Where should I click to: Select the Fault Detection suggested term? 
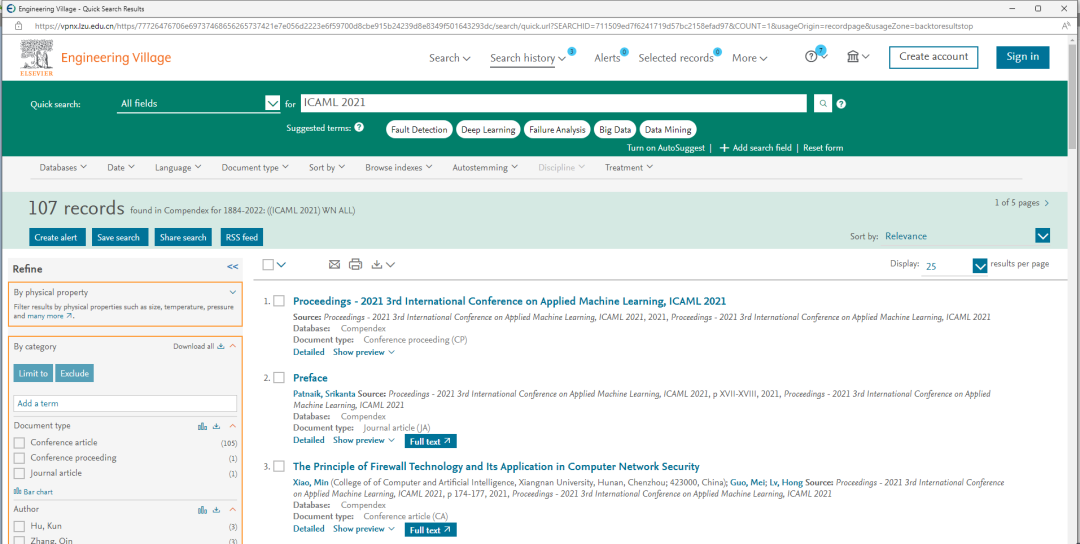[419, 129]
